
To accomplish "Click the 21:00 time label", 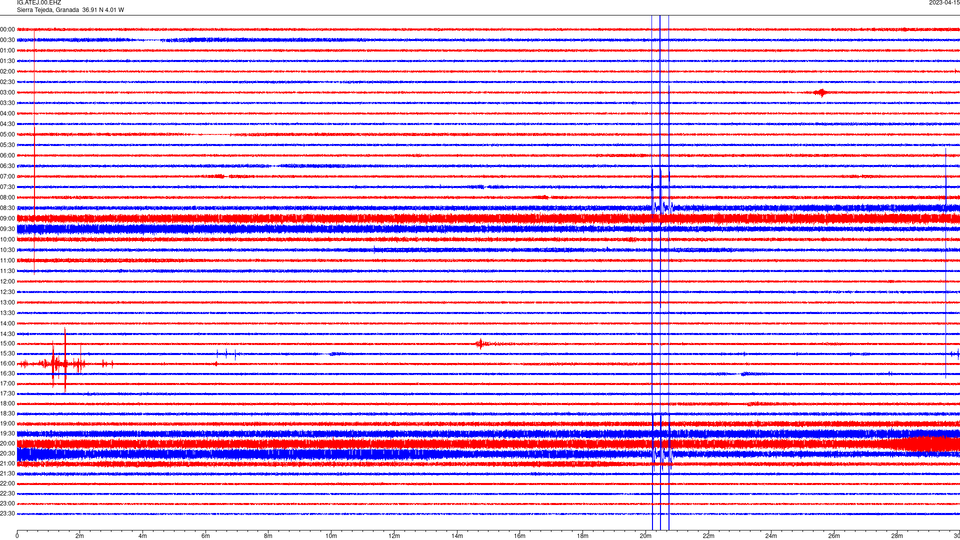I will [x=7, y=463].
